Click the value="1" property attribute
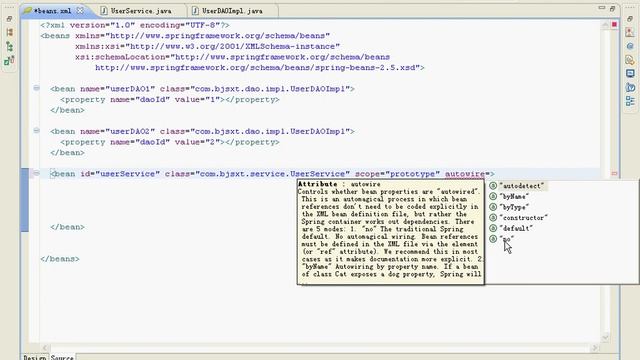The width and height of the screenshot is (640, 360). click(x=198, y=100)
